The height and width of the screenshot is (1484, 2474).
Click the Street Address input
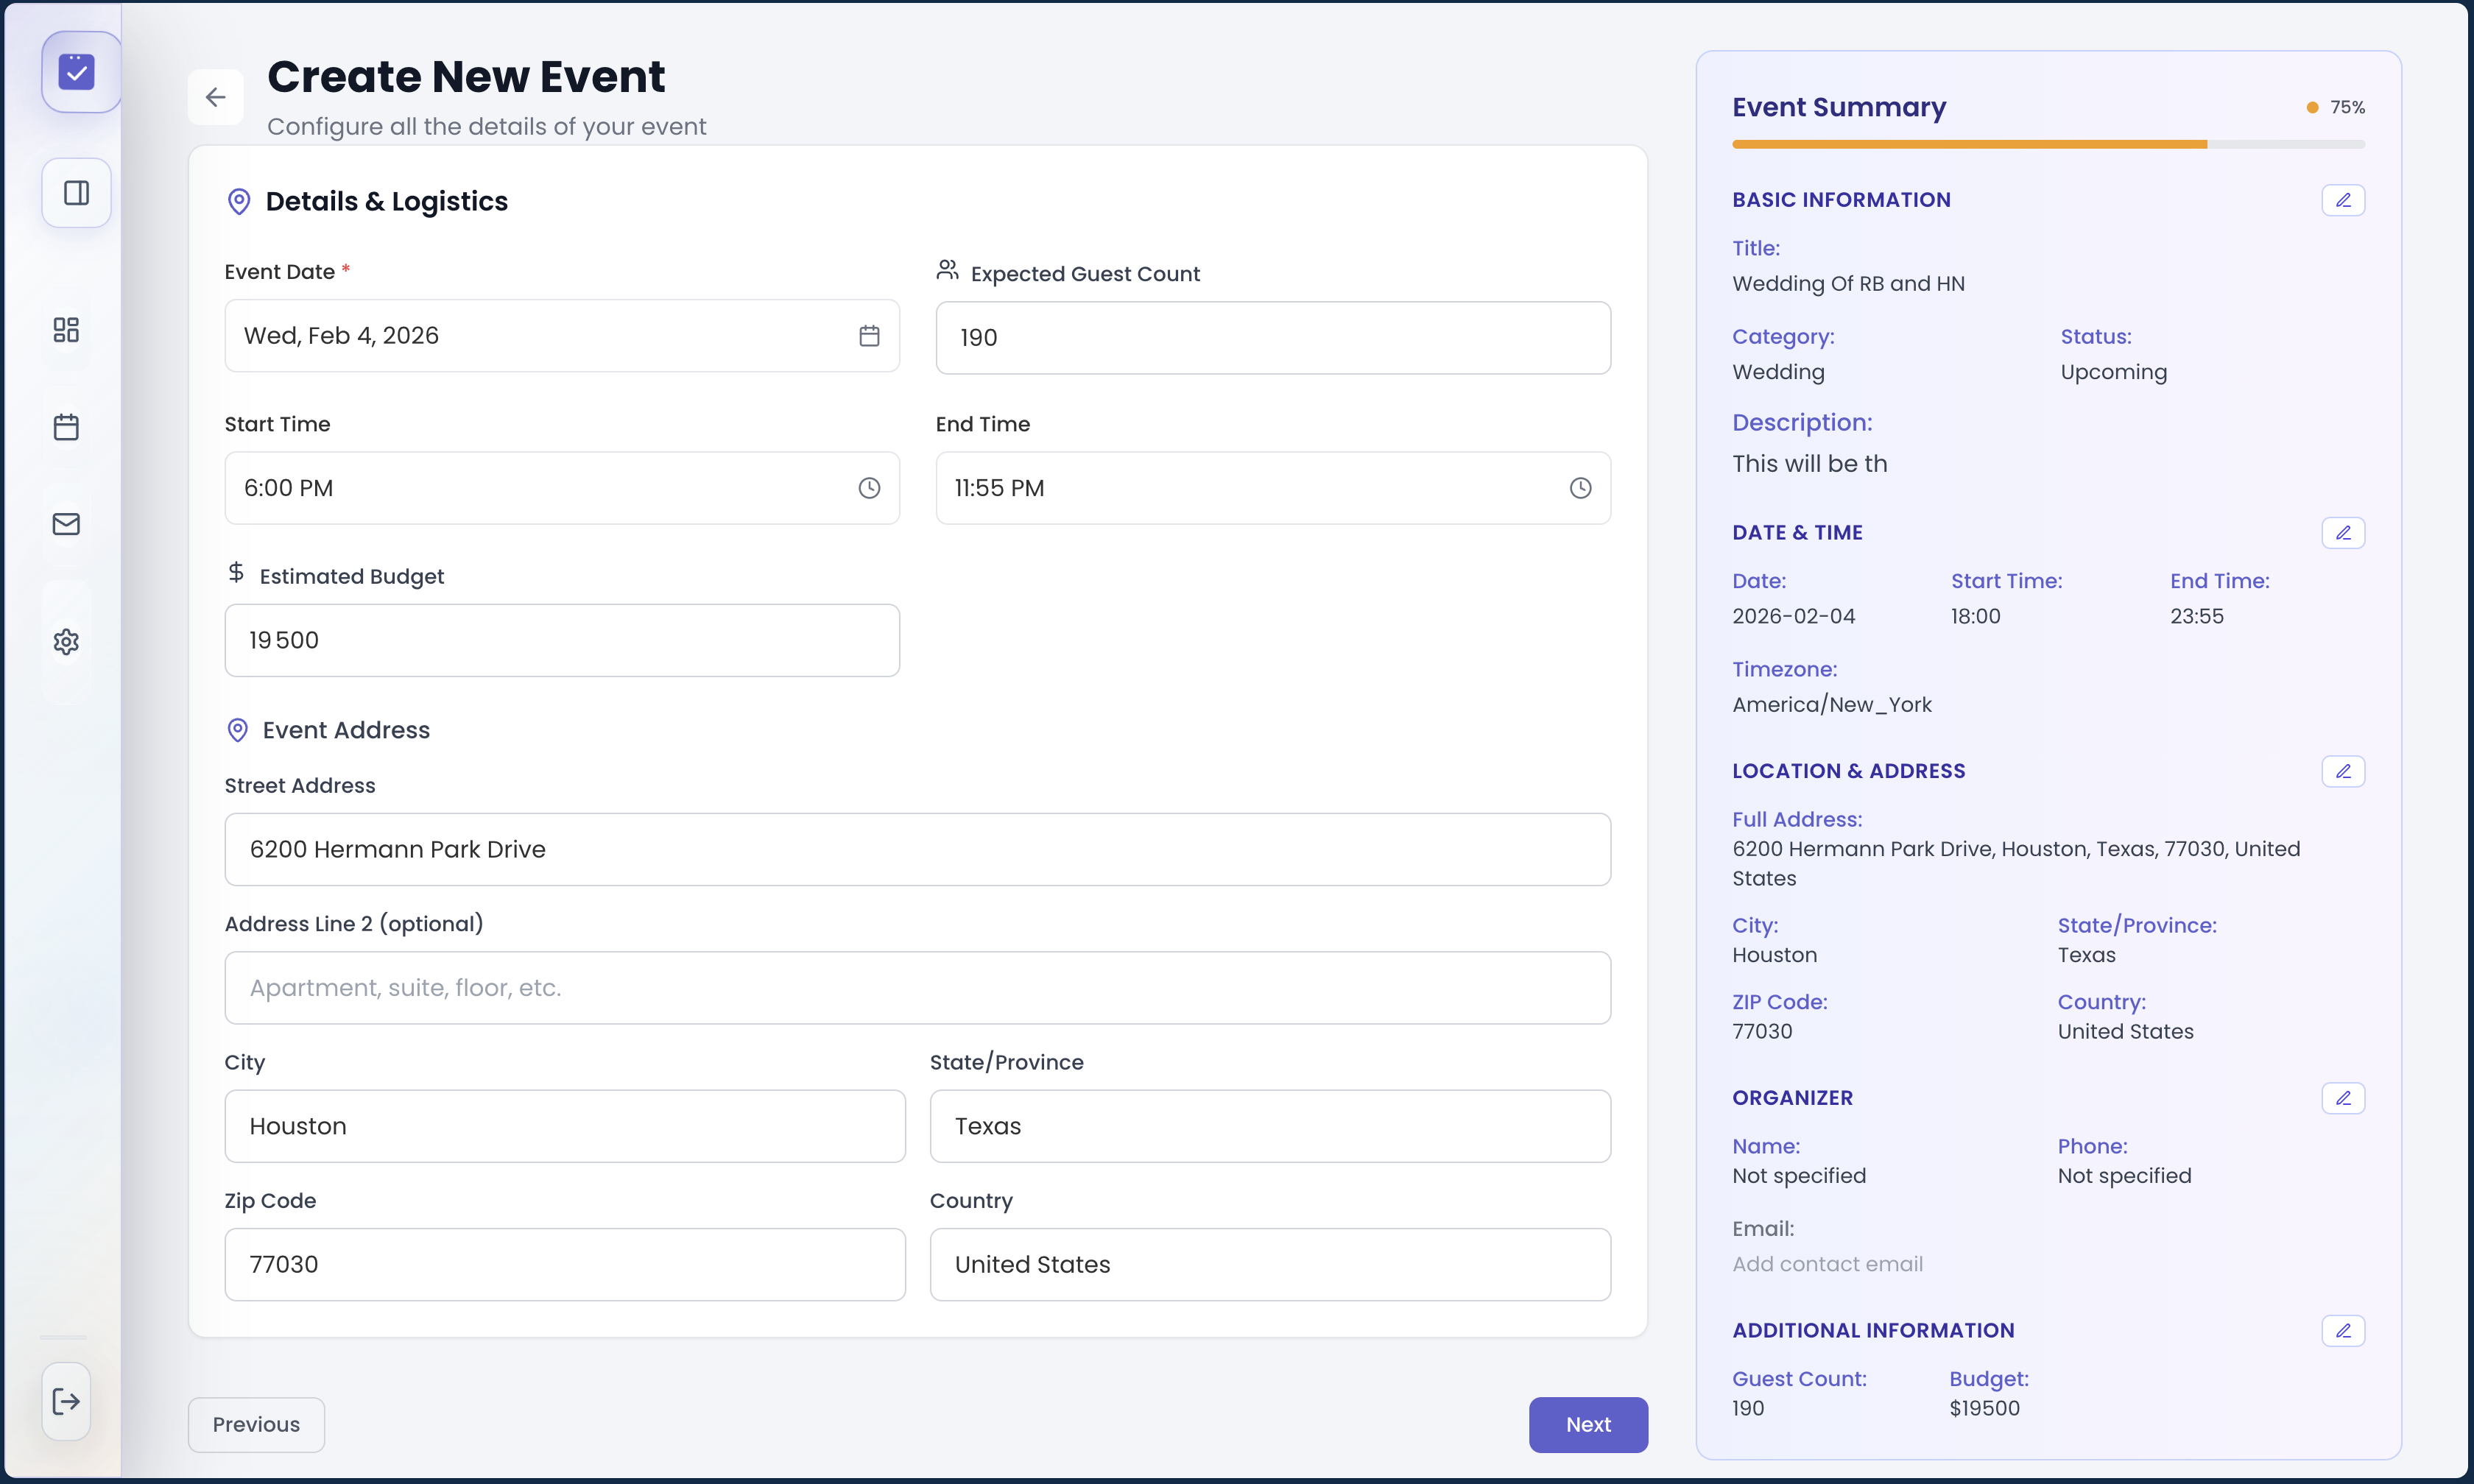click(x=917, y=849)
